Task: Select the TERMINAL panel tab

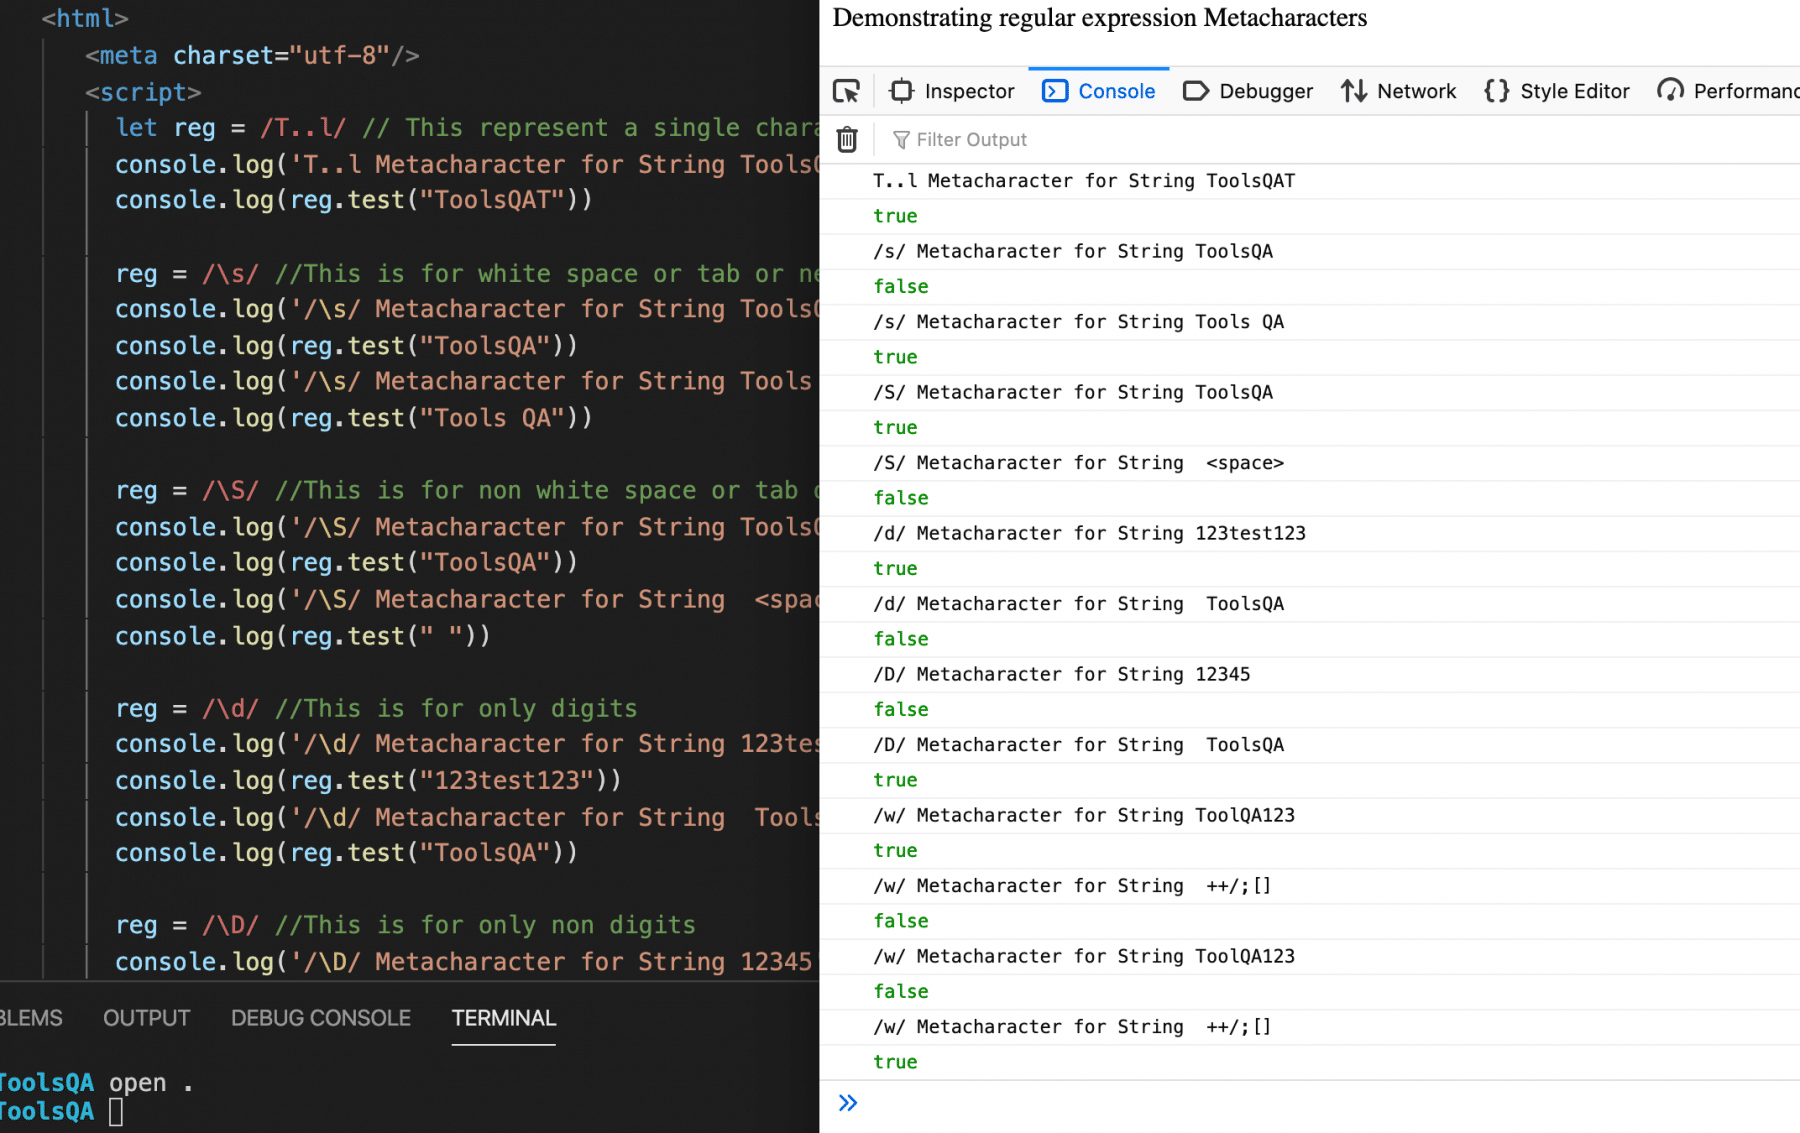Action: [x=503, y=1018]
